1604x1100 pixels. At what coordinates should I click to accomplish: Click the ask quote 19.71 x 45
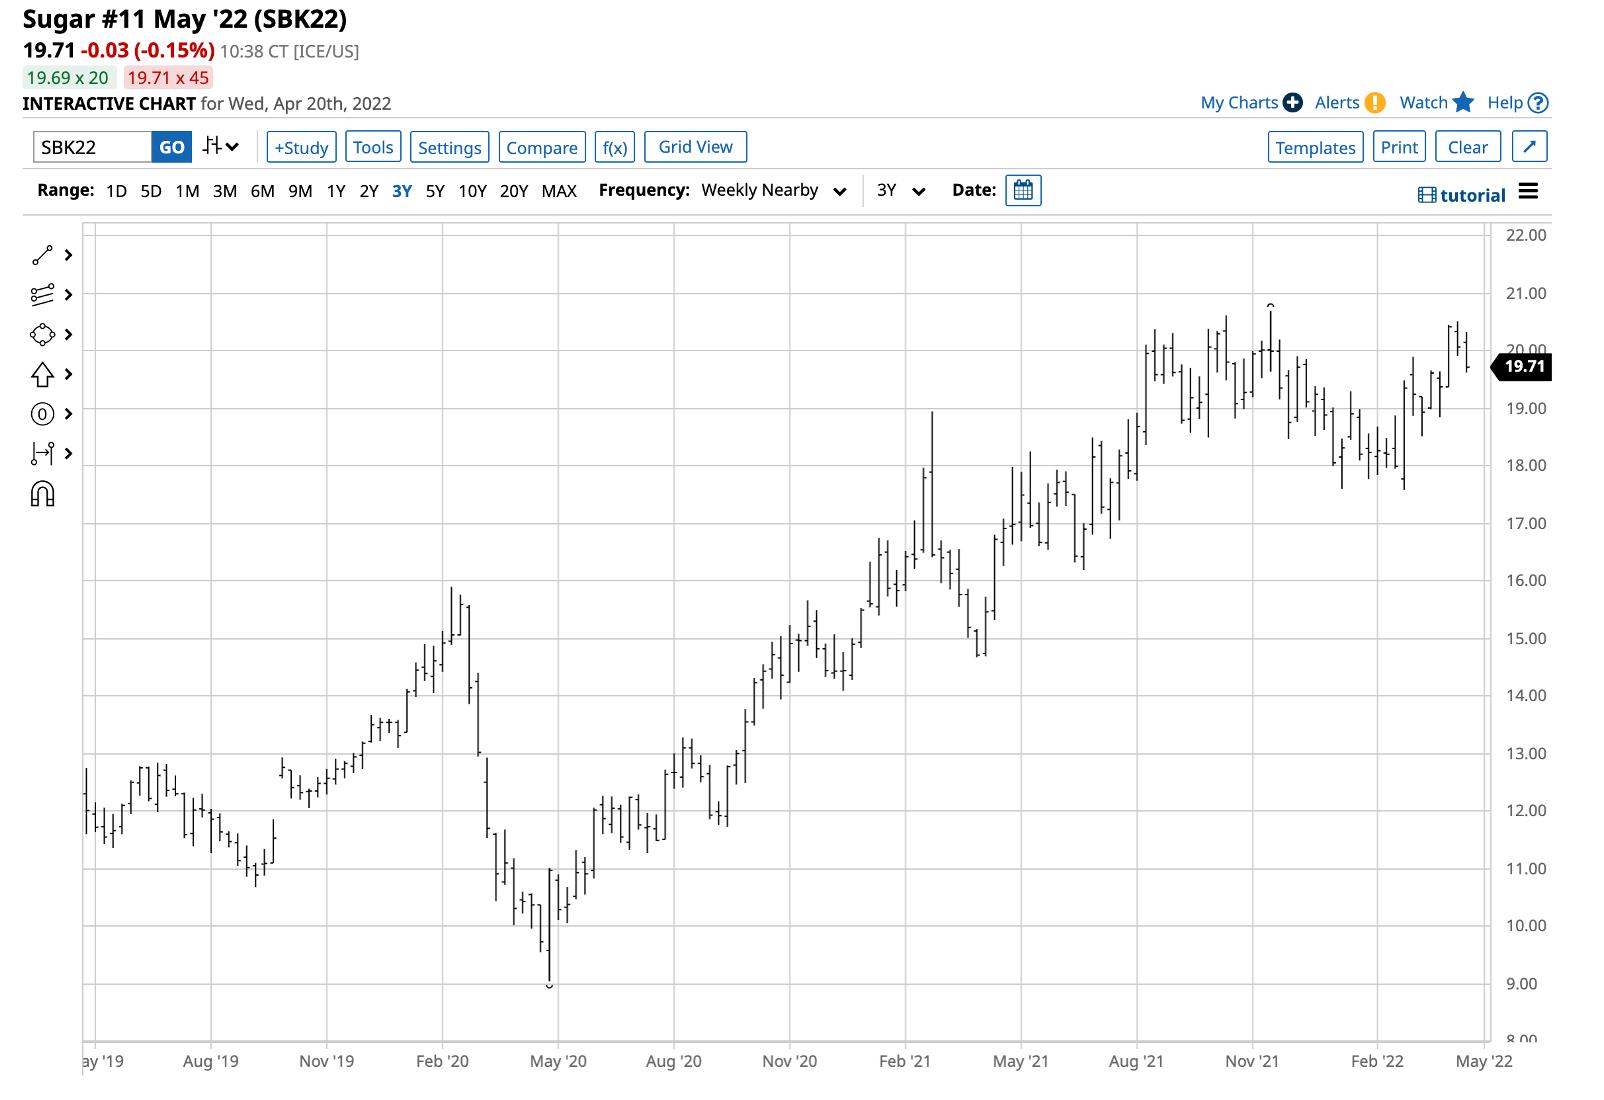coord(168,77)
